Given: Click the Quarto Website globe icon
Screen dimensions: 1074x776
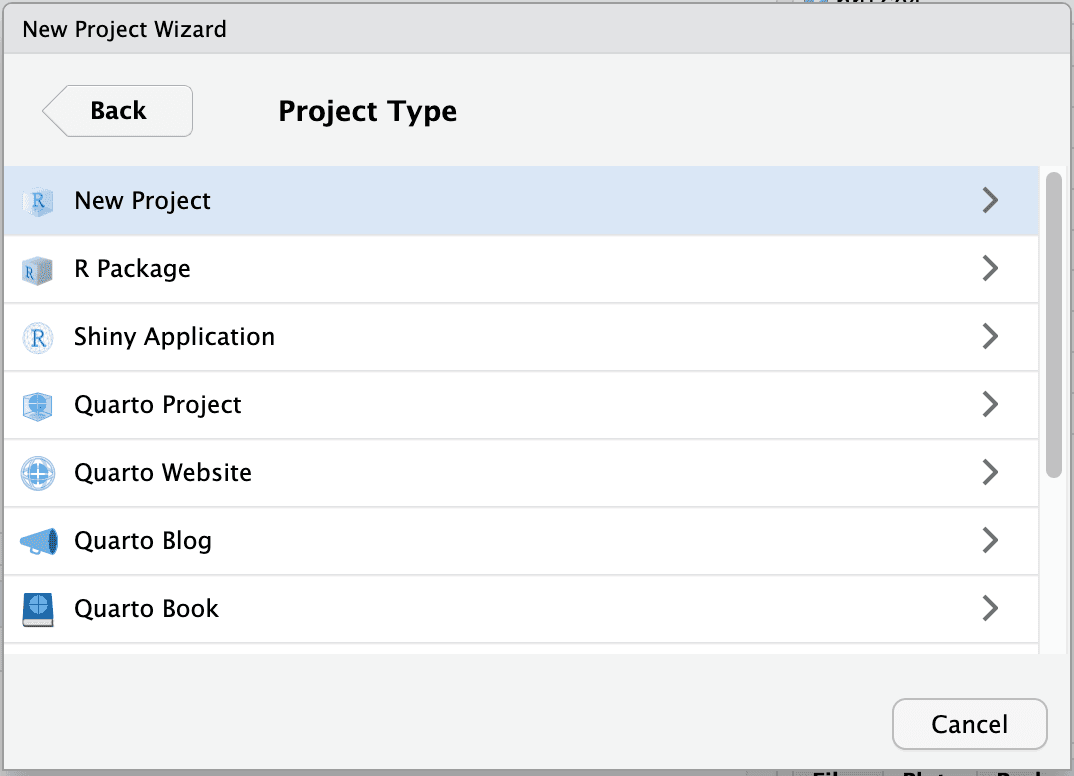Looking at the screenshot, I should coord(38,472).
